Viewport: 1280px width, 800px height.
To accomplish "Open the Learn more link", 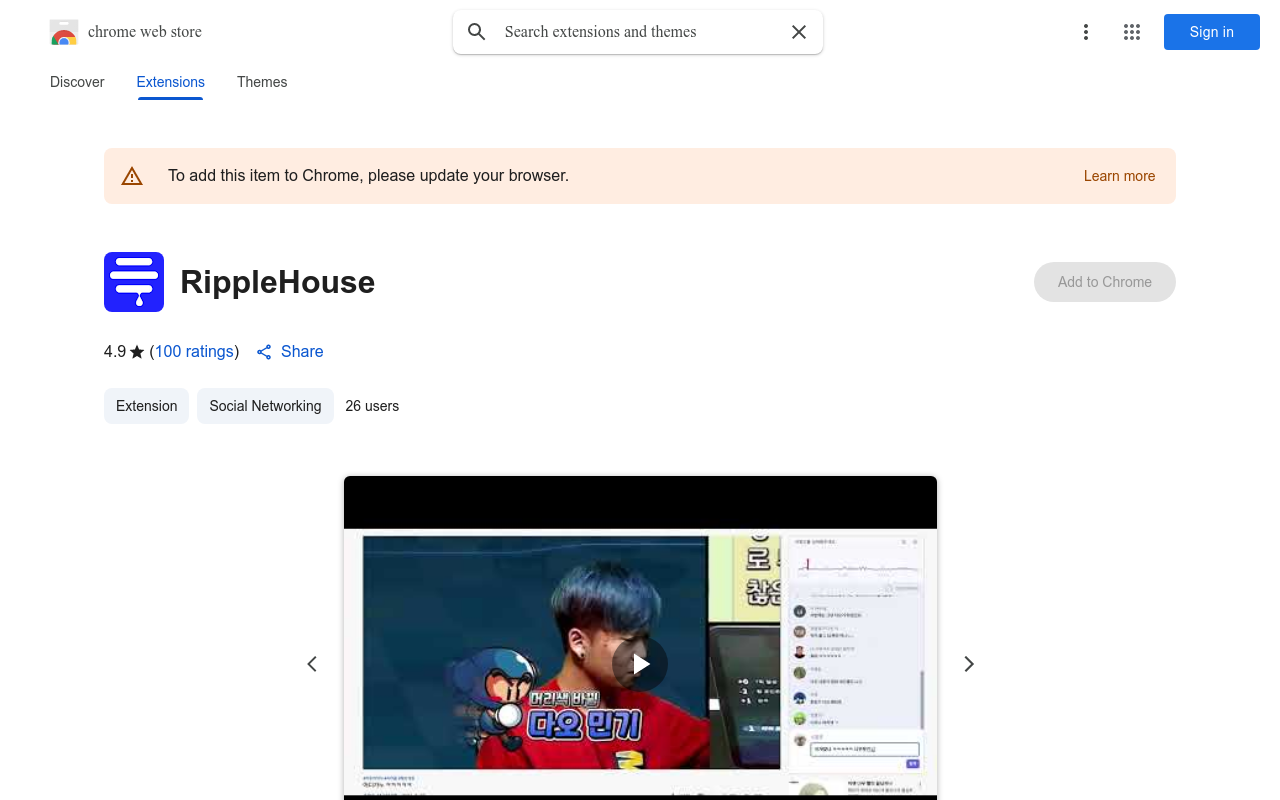I will pyautogui.click(x=1119, y=176).
